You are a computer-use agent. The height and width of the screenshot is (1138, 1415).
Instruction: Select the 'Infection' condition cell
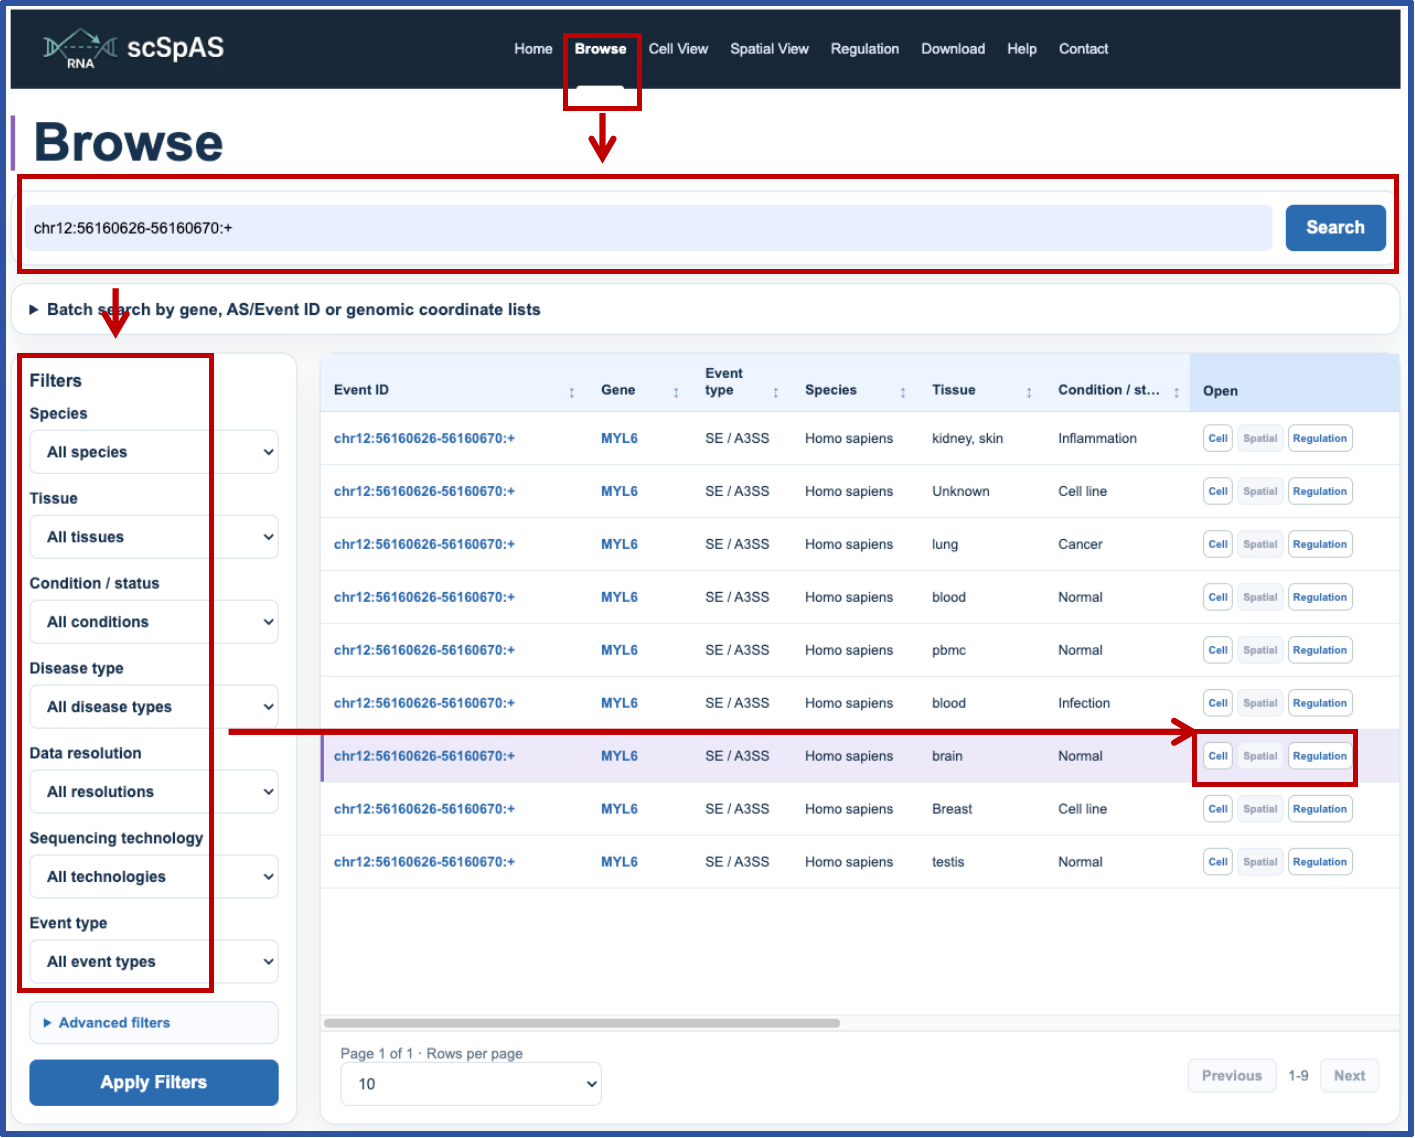[x=1084, y=704]
